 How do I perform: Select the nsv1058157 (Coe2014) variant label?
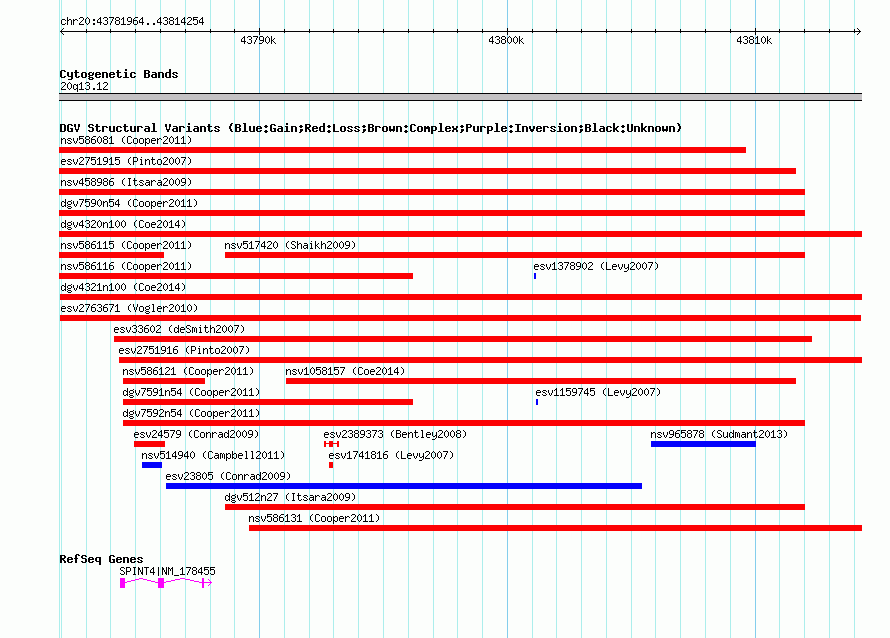pos(345,371)
